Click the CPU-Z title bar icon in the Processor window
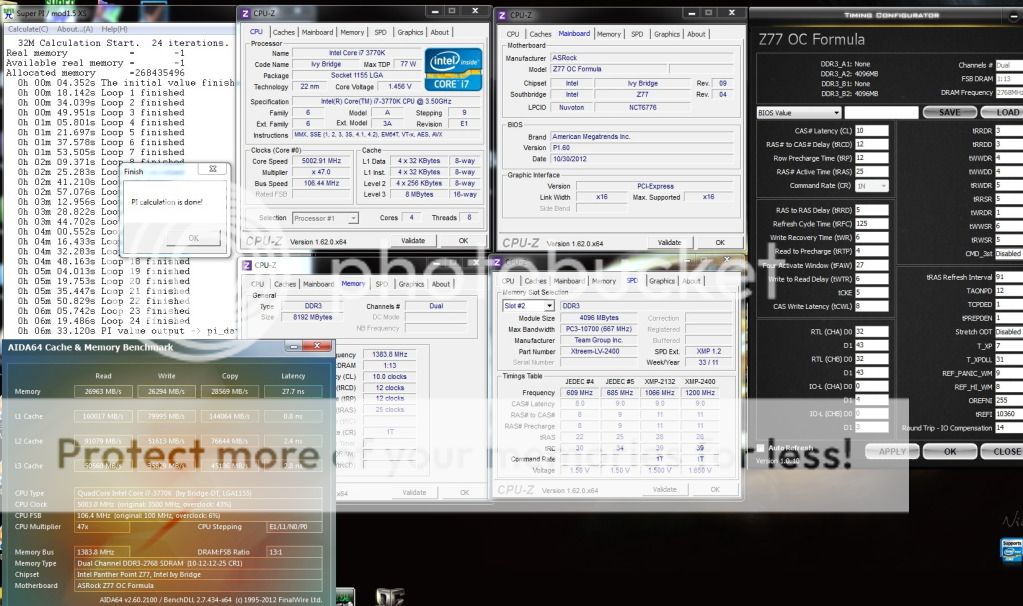The image size is (1023, 606). click(x=247, y=13)
